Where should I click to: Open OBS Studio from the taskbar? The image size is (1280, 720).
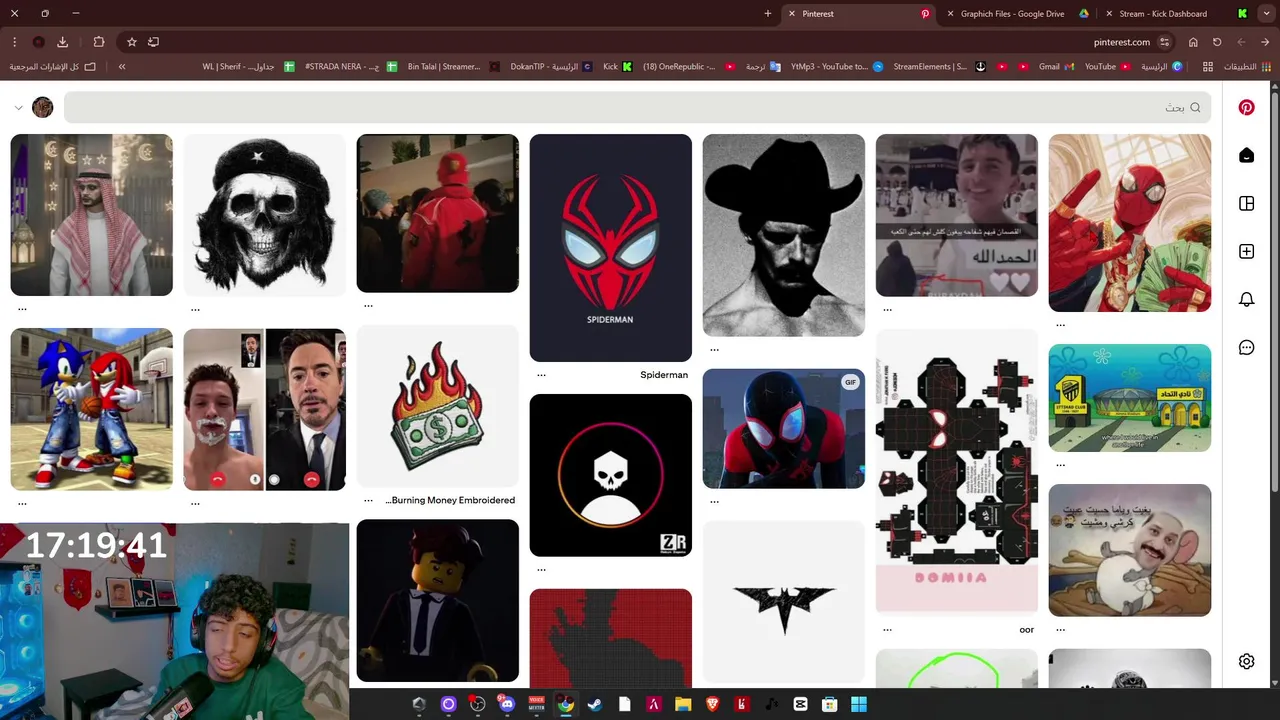(477, 704)
